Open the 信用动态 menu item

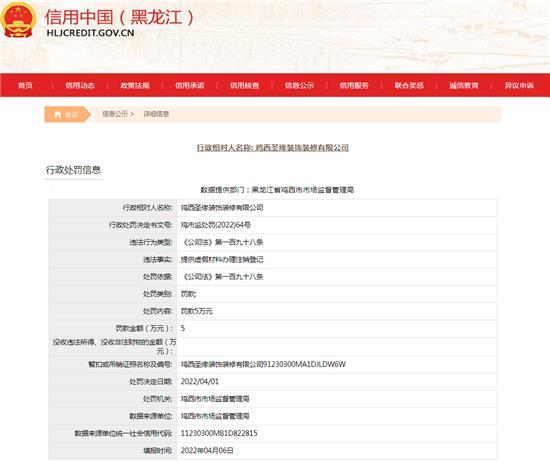pos(80,85)
